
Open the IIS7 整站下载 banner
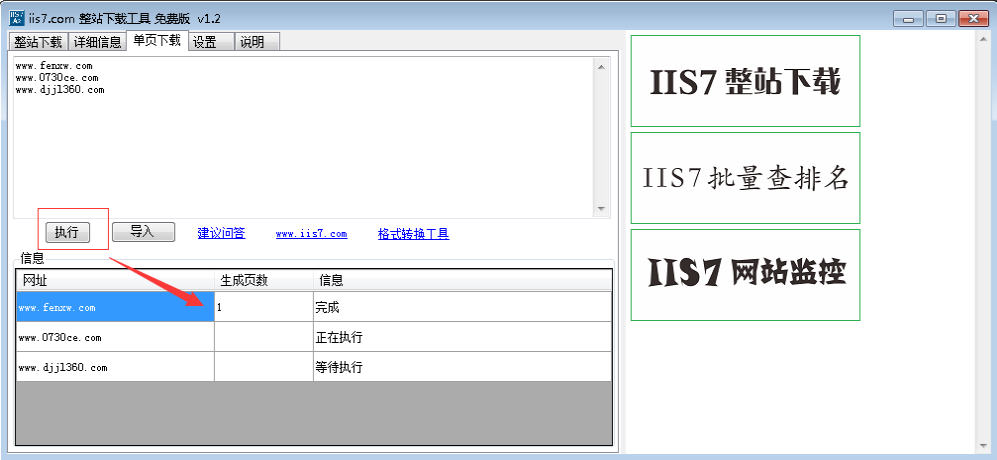(745, 81)
